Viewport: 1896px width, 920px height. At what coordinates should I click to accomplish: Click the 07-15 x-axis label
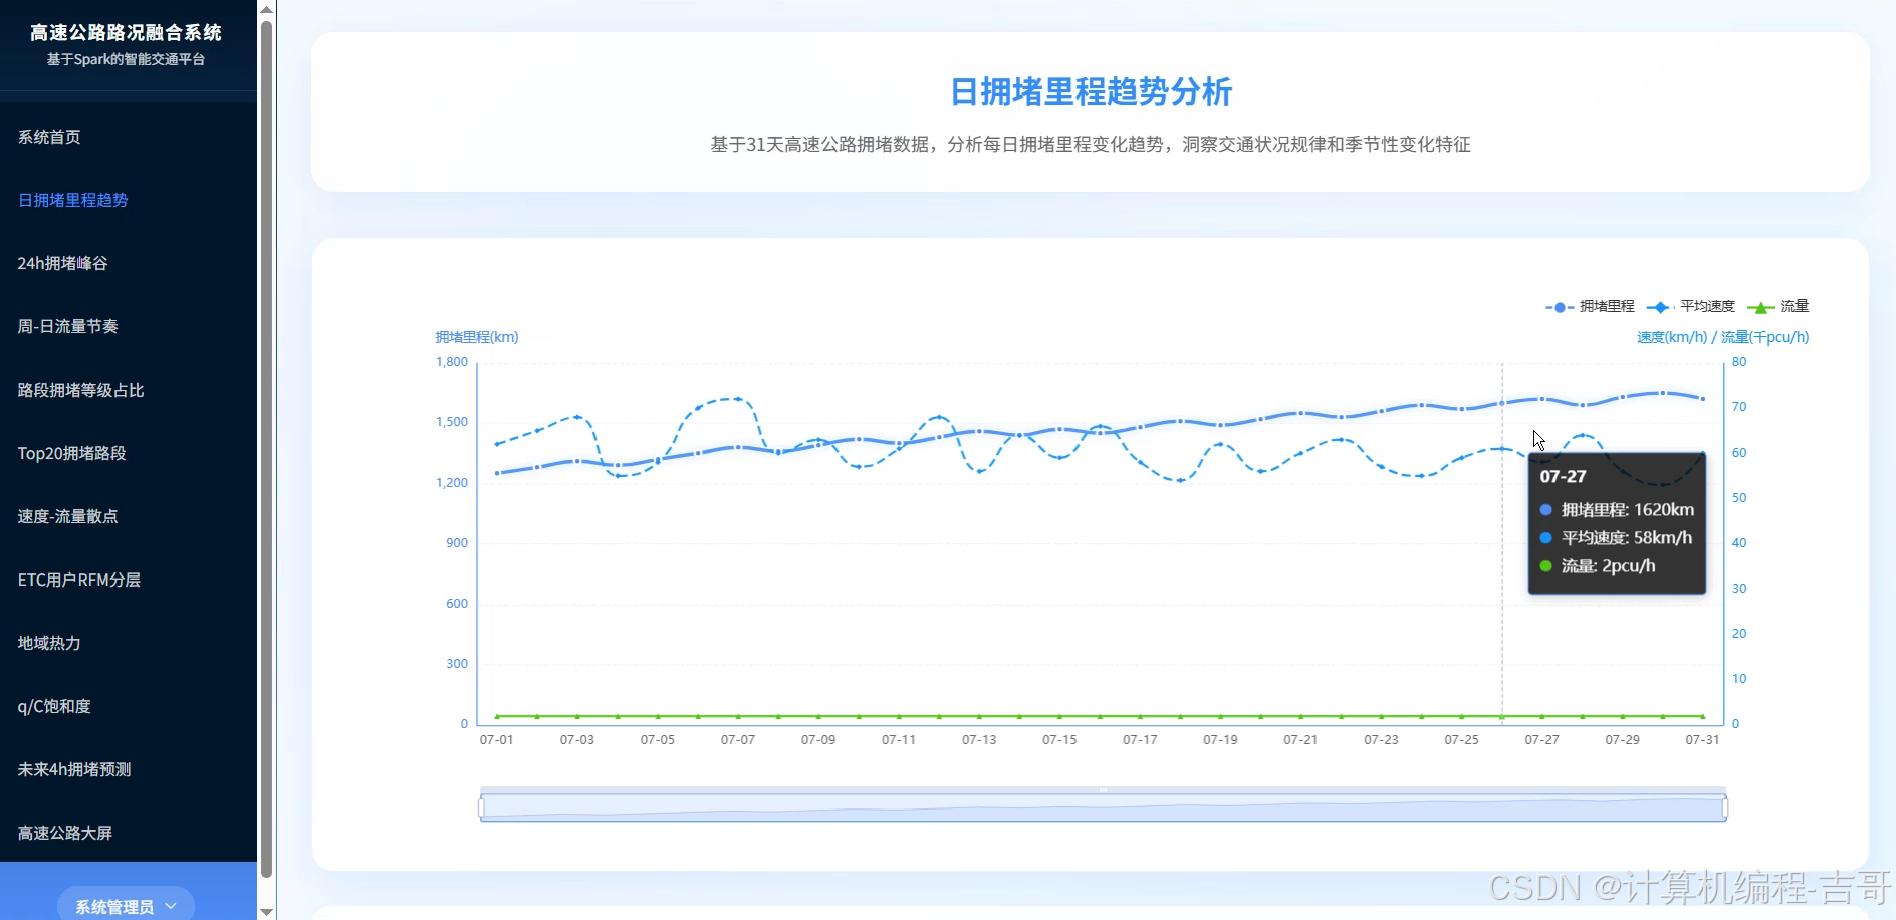1059,740
